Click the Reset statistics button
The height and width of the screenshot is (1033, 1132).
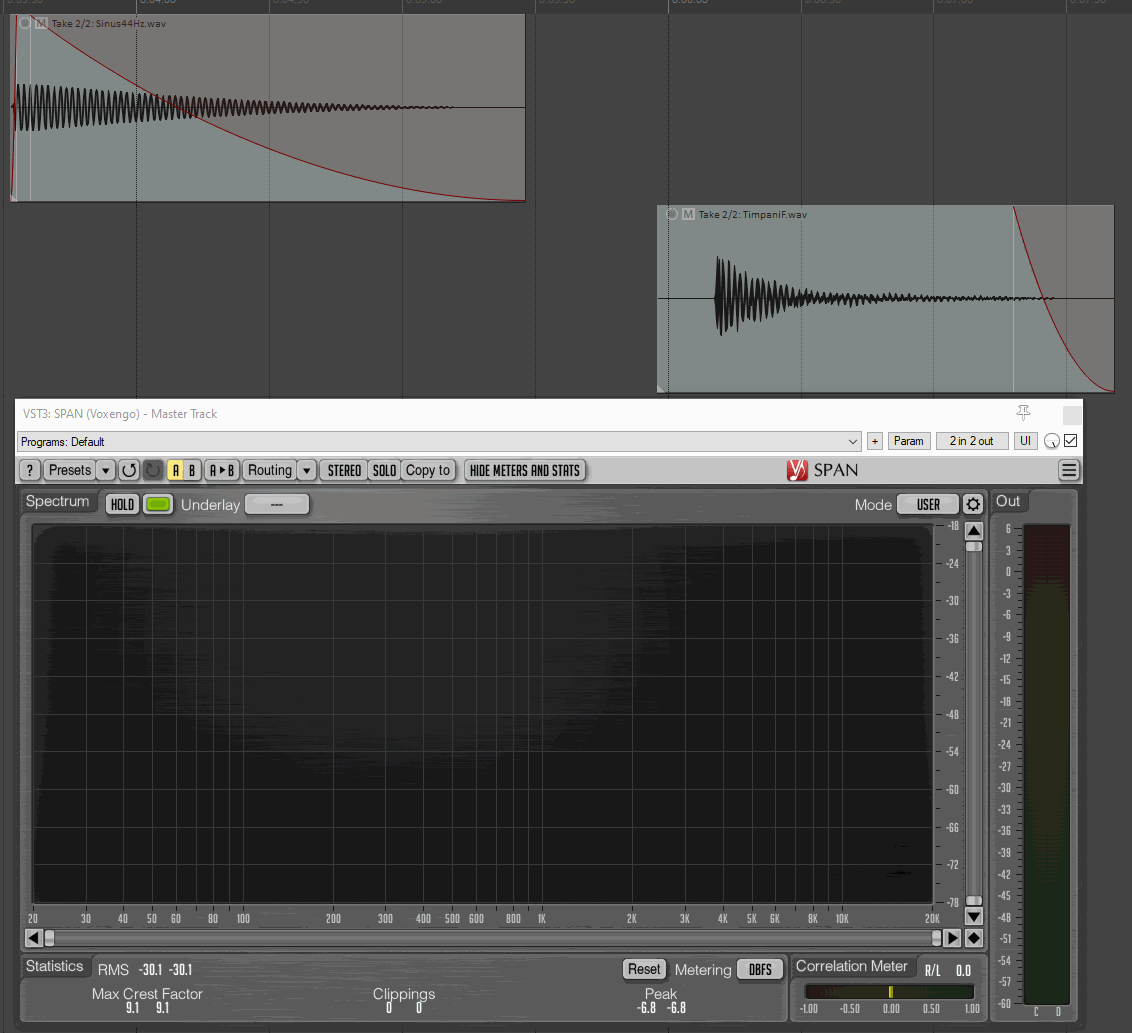click(x=644, y=969)
